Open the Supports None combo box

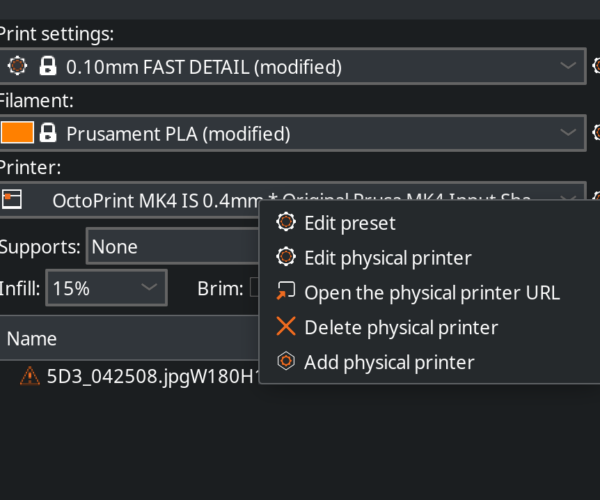point(173,246)
